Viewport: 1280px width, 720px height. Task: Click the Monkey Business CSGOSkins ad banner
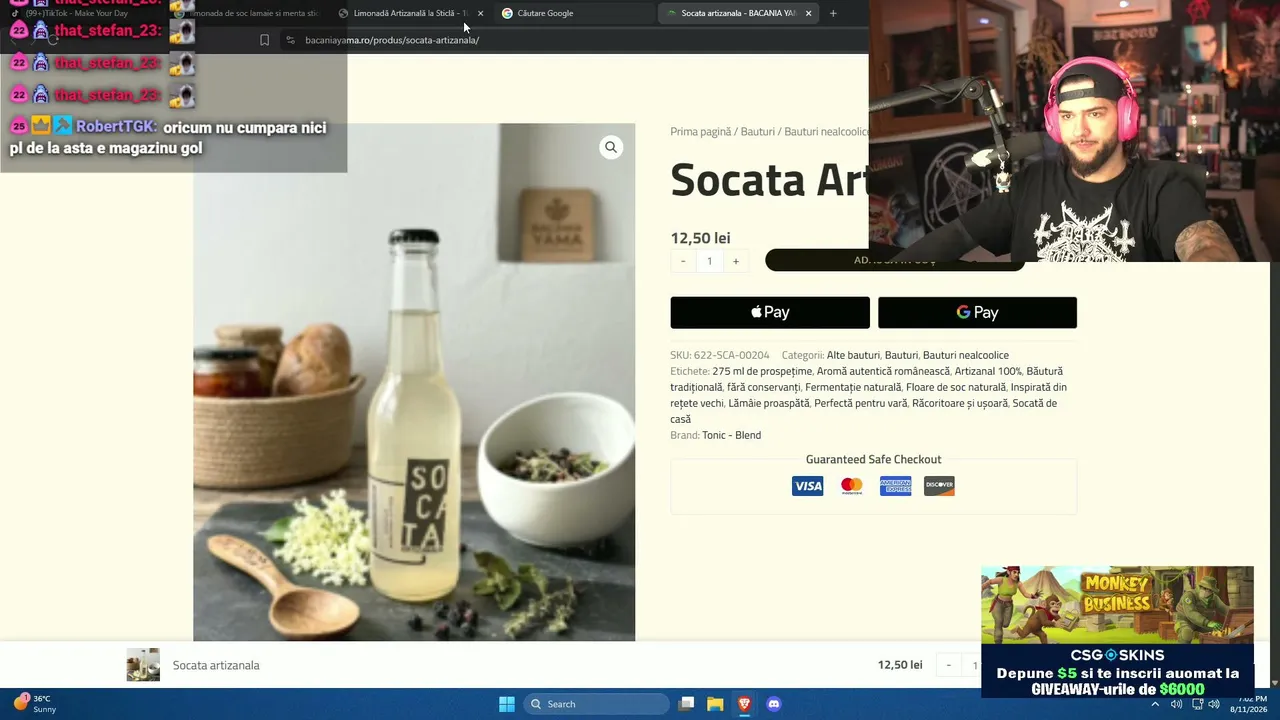click(x=1117, y=632)
